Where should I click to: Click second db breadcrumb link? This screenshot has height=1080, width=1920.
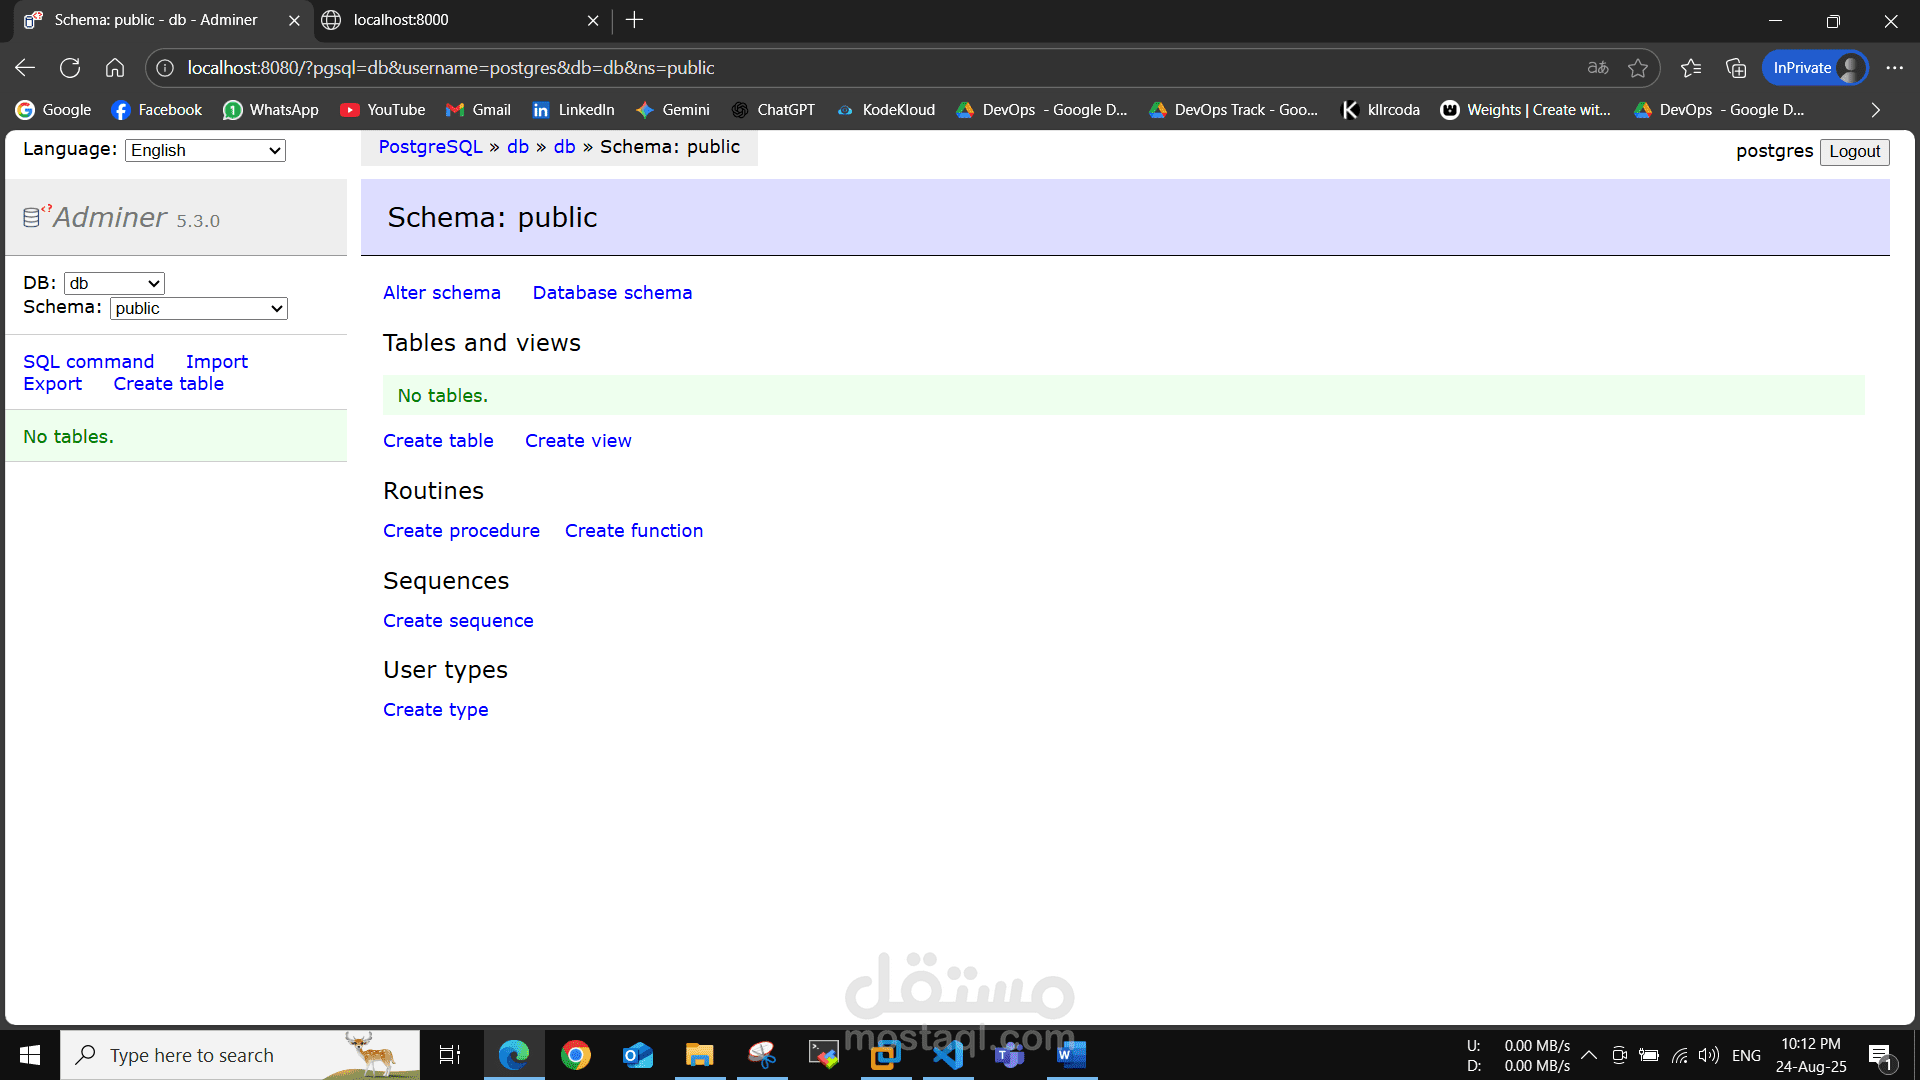coord(565,147)
